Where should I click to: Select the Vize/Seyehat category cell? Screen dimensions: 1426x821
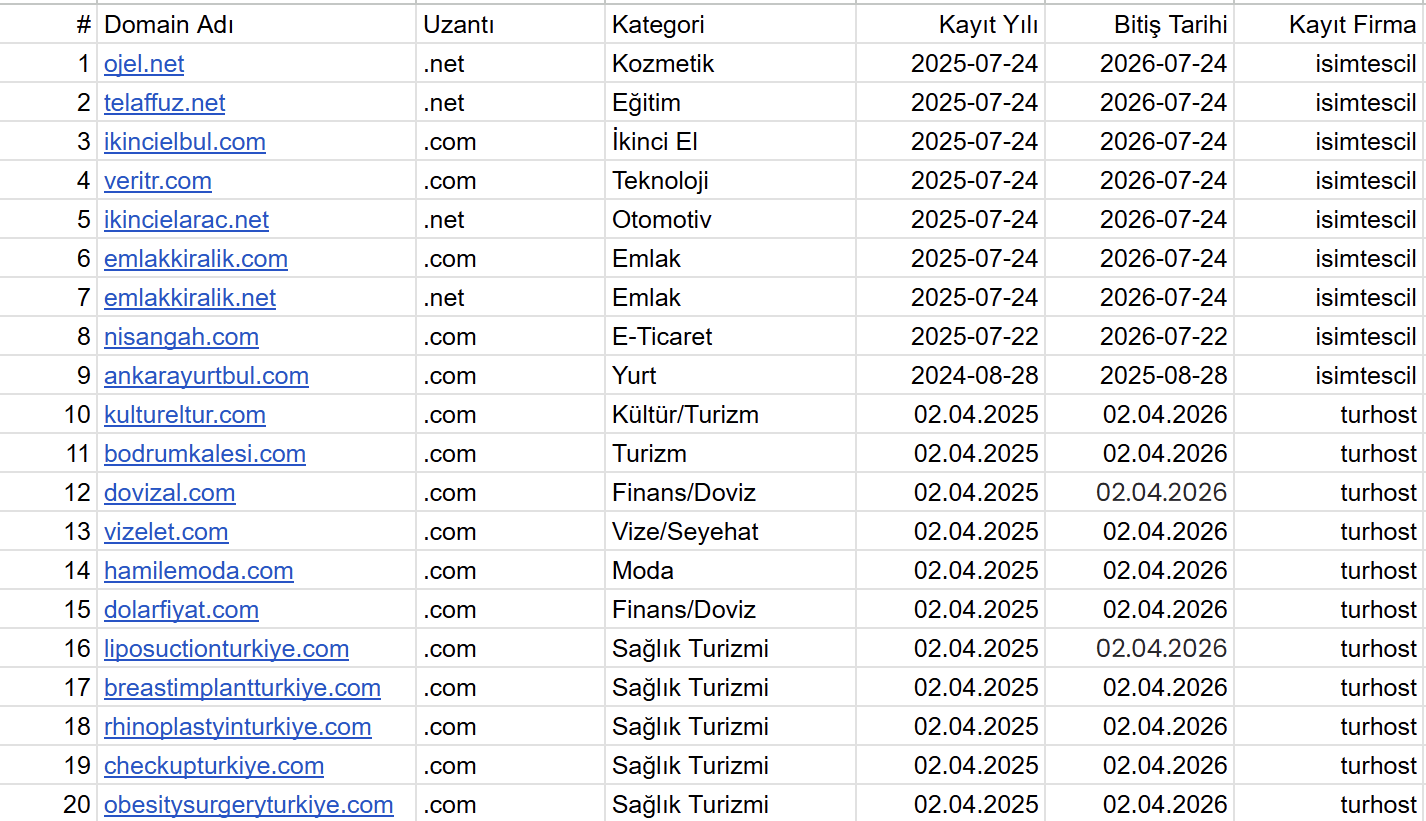tap(731, 532)
